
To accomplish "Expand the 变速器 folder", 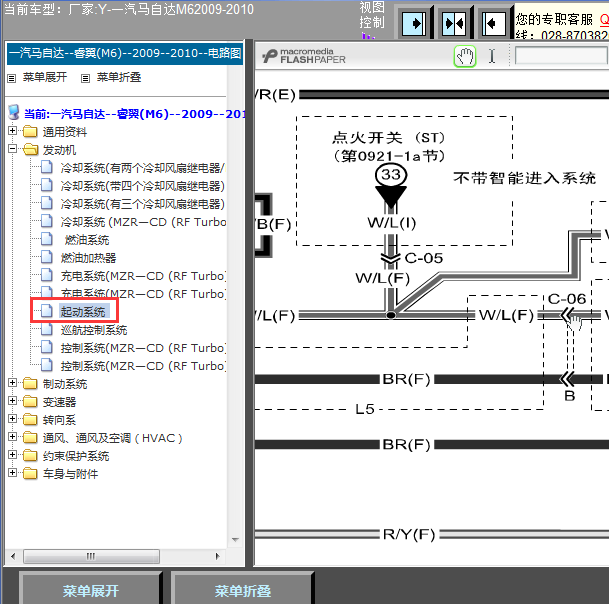I will coord(12,401).
